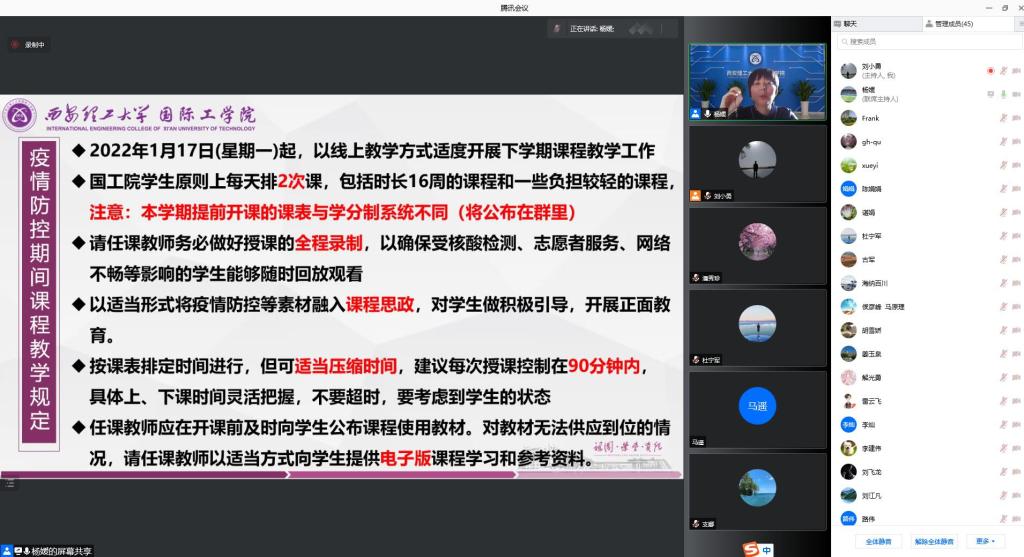Click 解除全体静音 to unmute everyone
1024x557 pixels.
click(x=934, y=541)
